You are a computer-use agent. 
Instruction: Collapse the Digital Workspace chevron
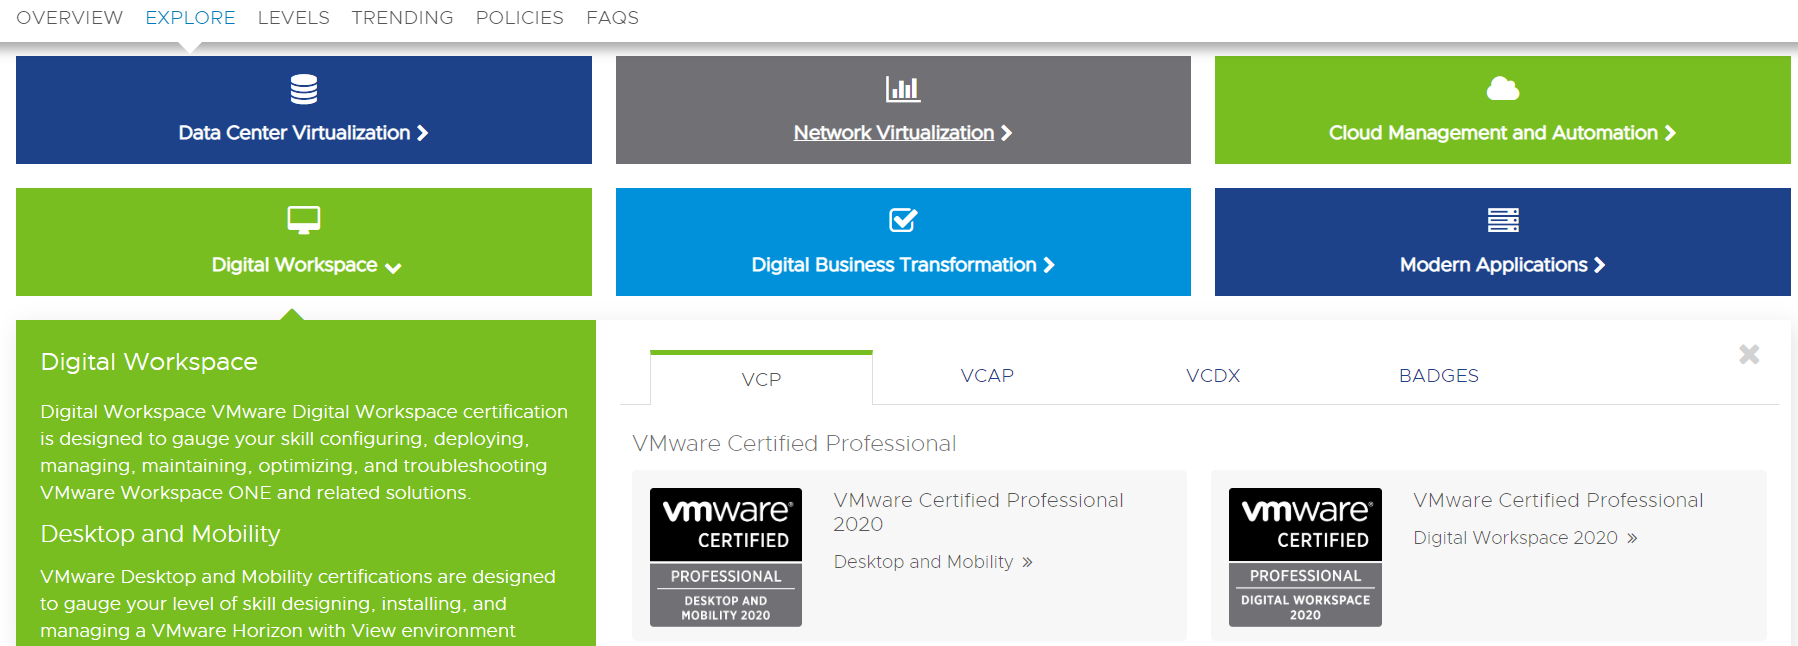point(393,267)
